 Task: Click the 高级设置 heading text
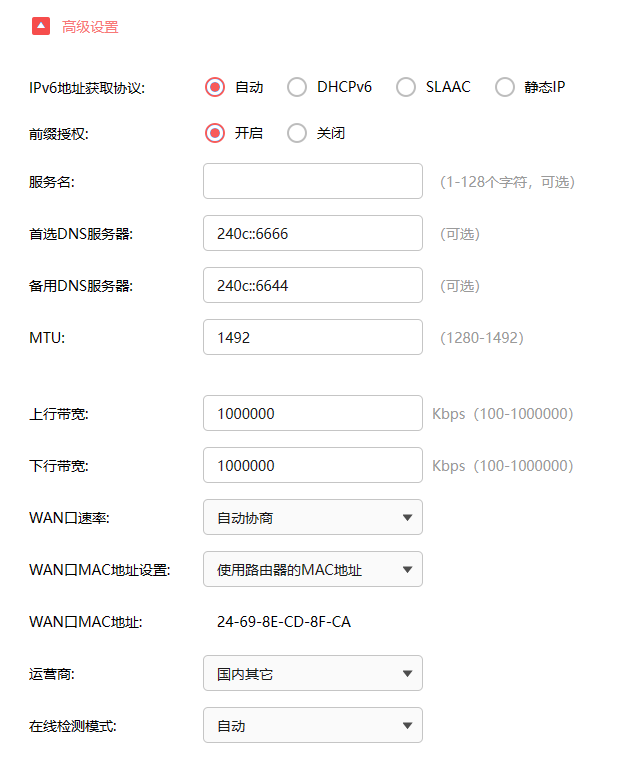[90, 27]
